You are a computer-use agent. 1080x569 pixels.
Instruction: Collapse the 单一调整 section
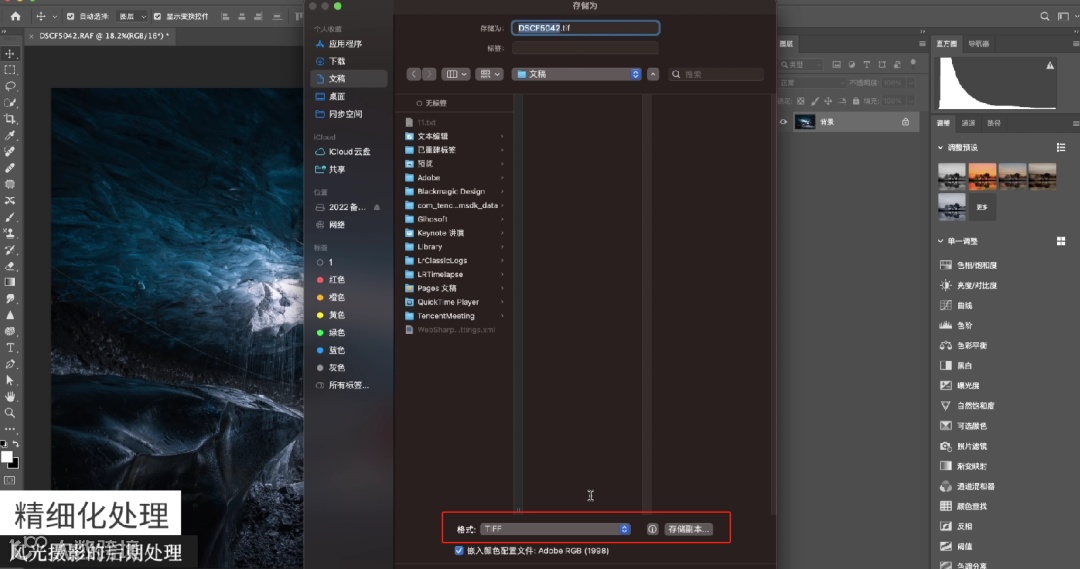click(941, 241)
